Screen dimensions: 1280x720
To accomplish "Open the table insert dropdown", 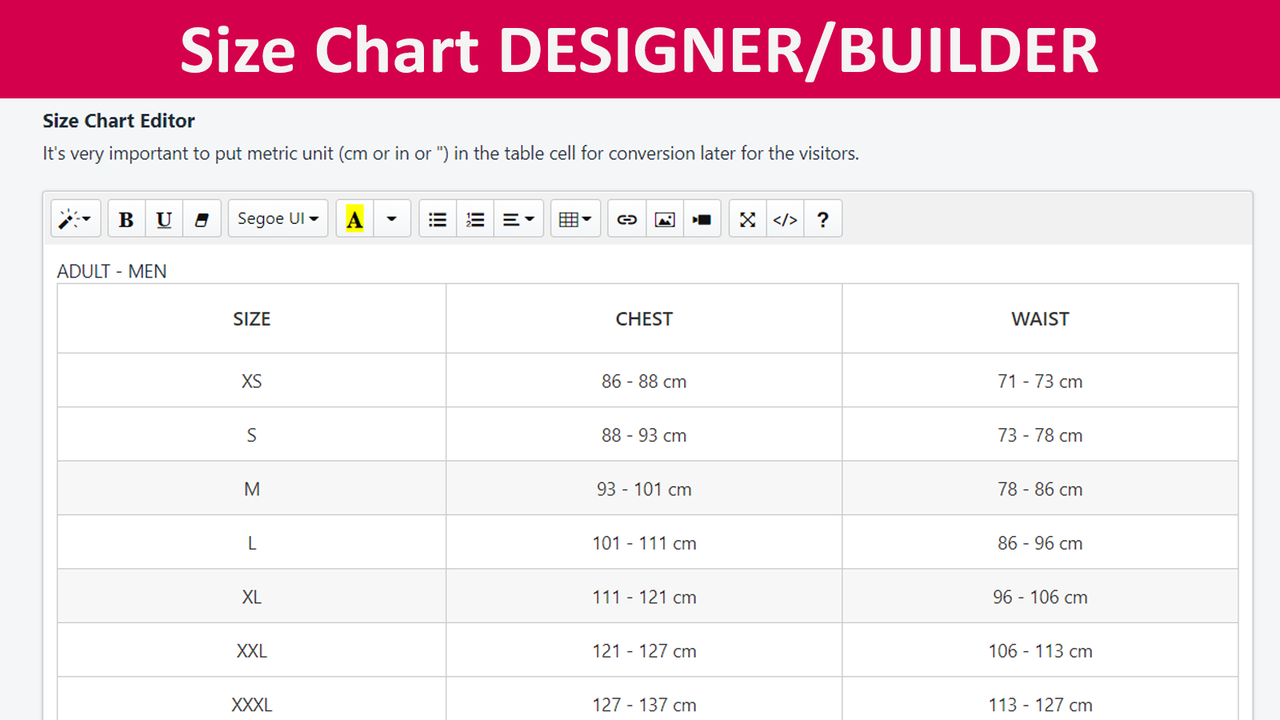I will (x=575, y=218).
